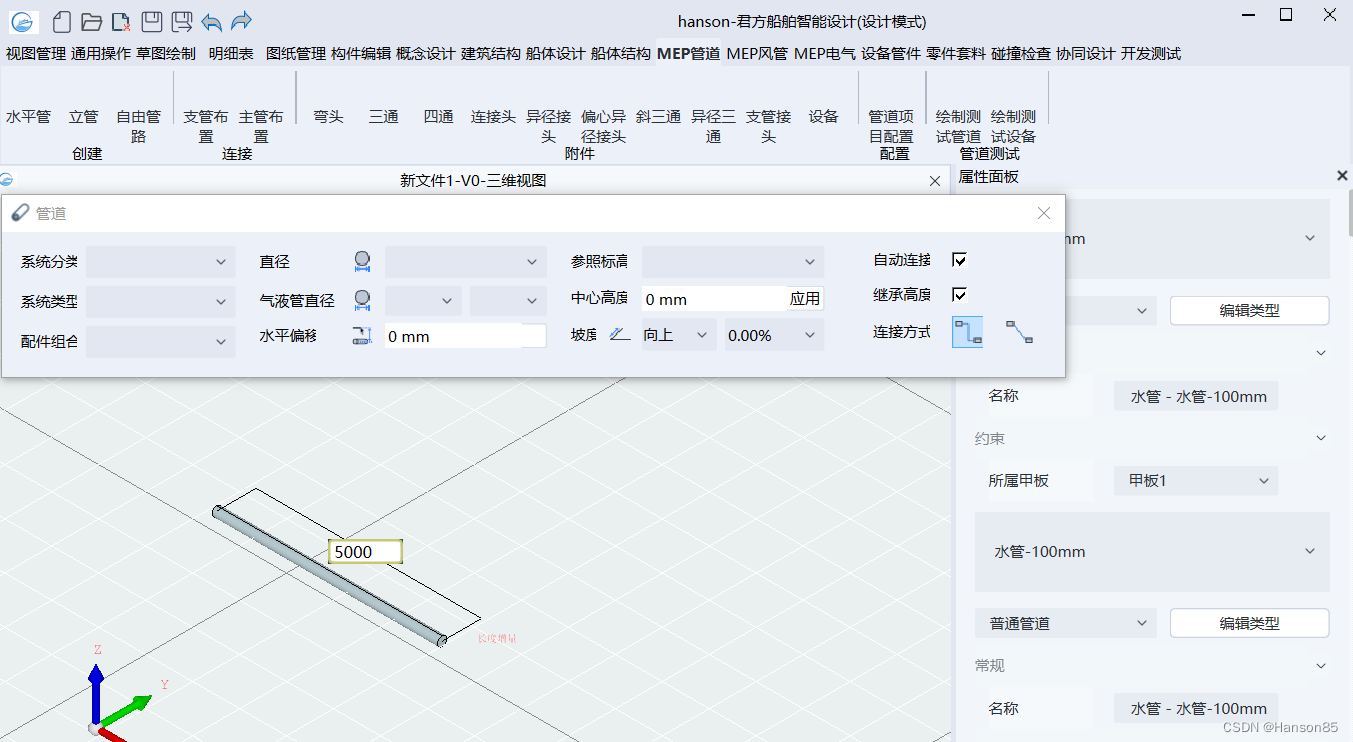
Task: Redo with the forward arrow icon
Action: click(241, 21)
